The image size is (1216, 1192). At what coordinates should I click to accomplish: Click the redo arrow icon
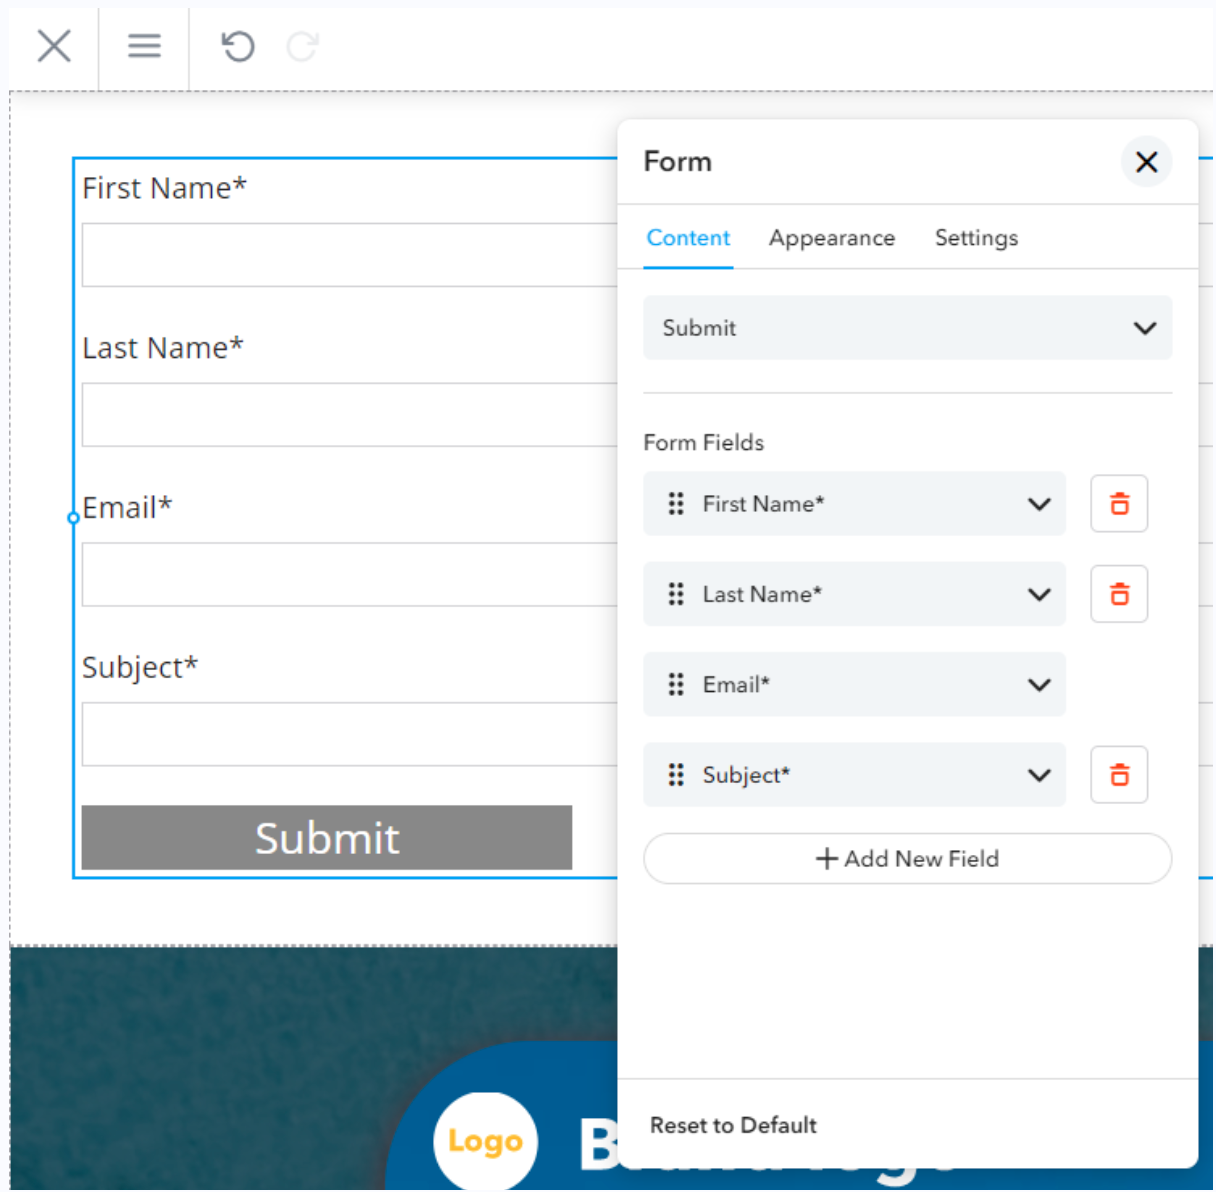pos(302,46)
